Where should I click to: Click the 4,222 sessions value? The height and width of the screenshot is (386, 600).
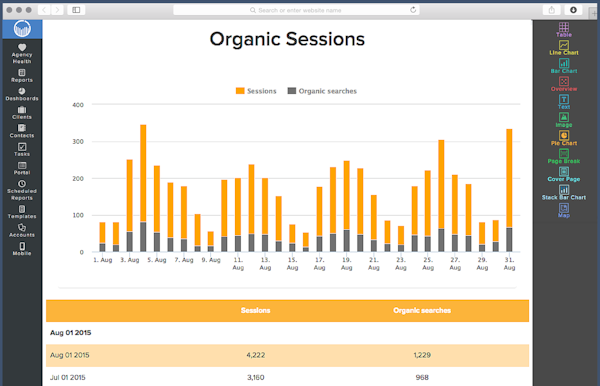pos(256,355)
